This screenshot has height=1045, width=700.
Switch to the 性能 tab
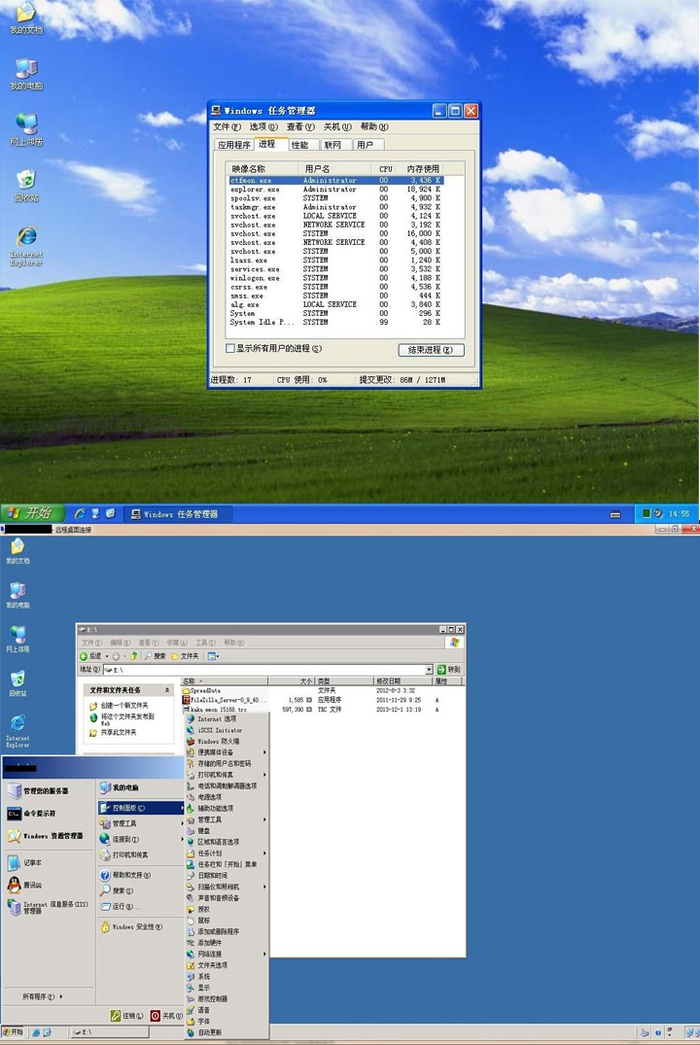(300, 145)
